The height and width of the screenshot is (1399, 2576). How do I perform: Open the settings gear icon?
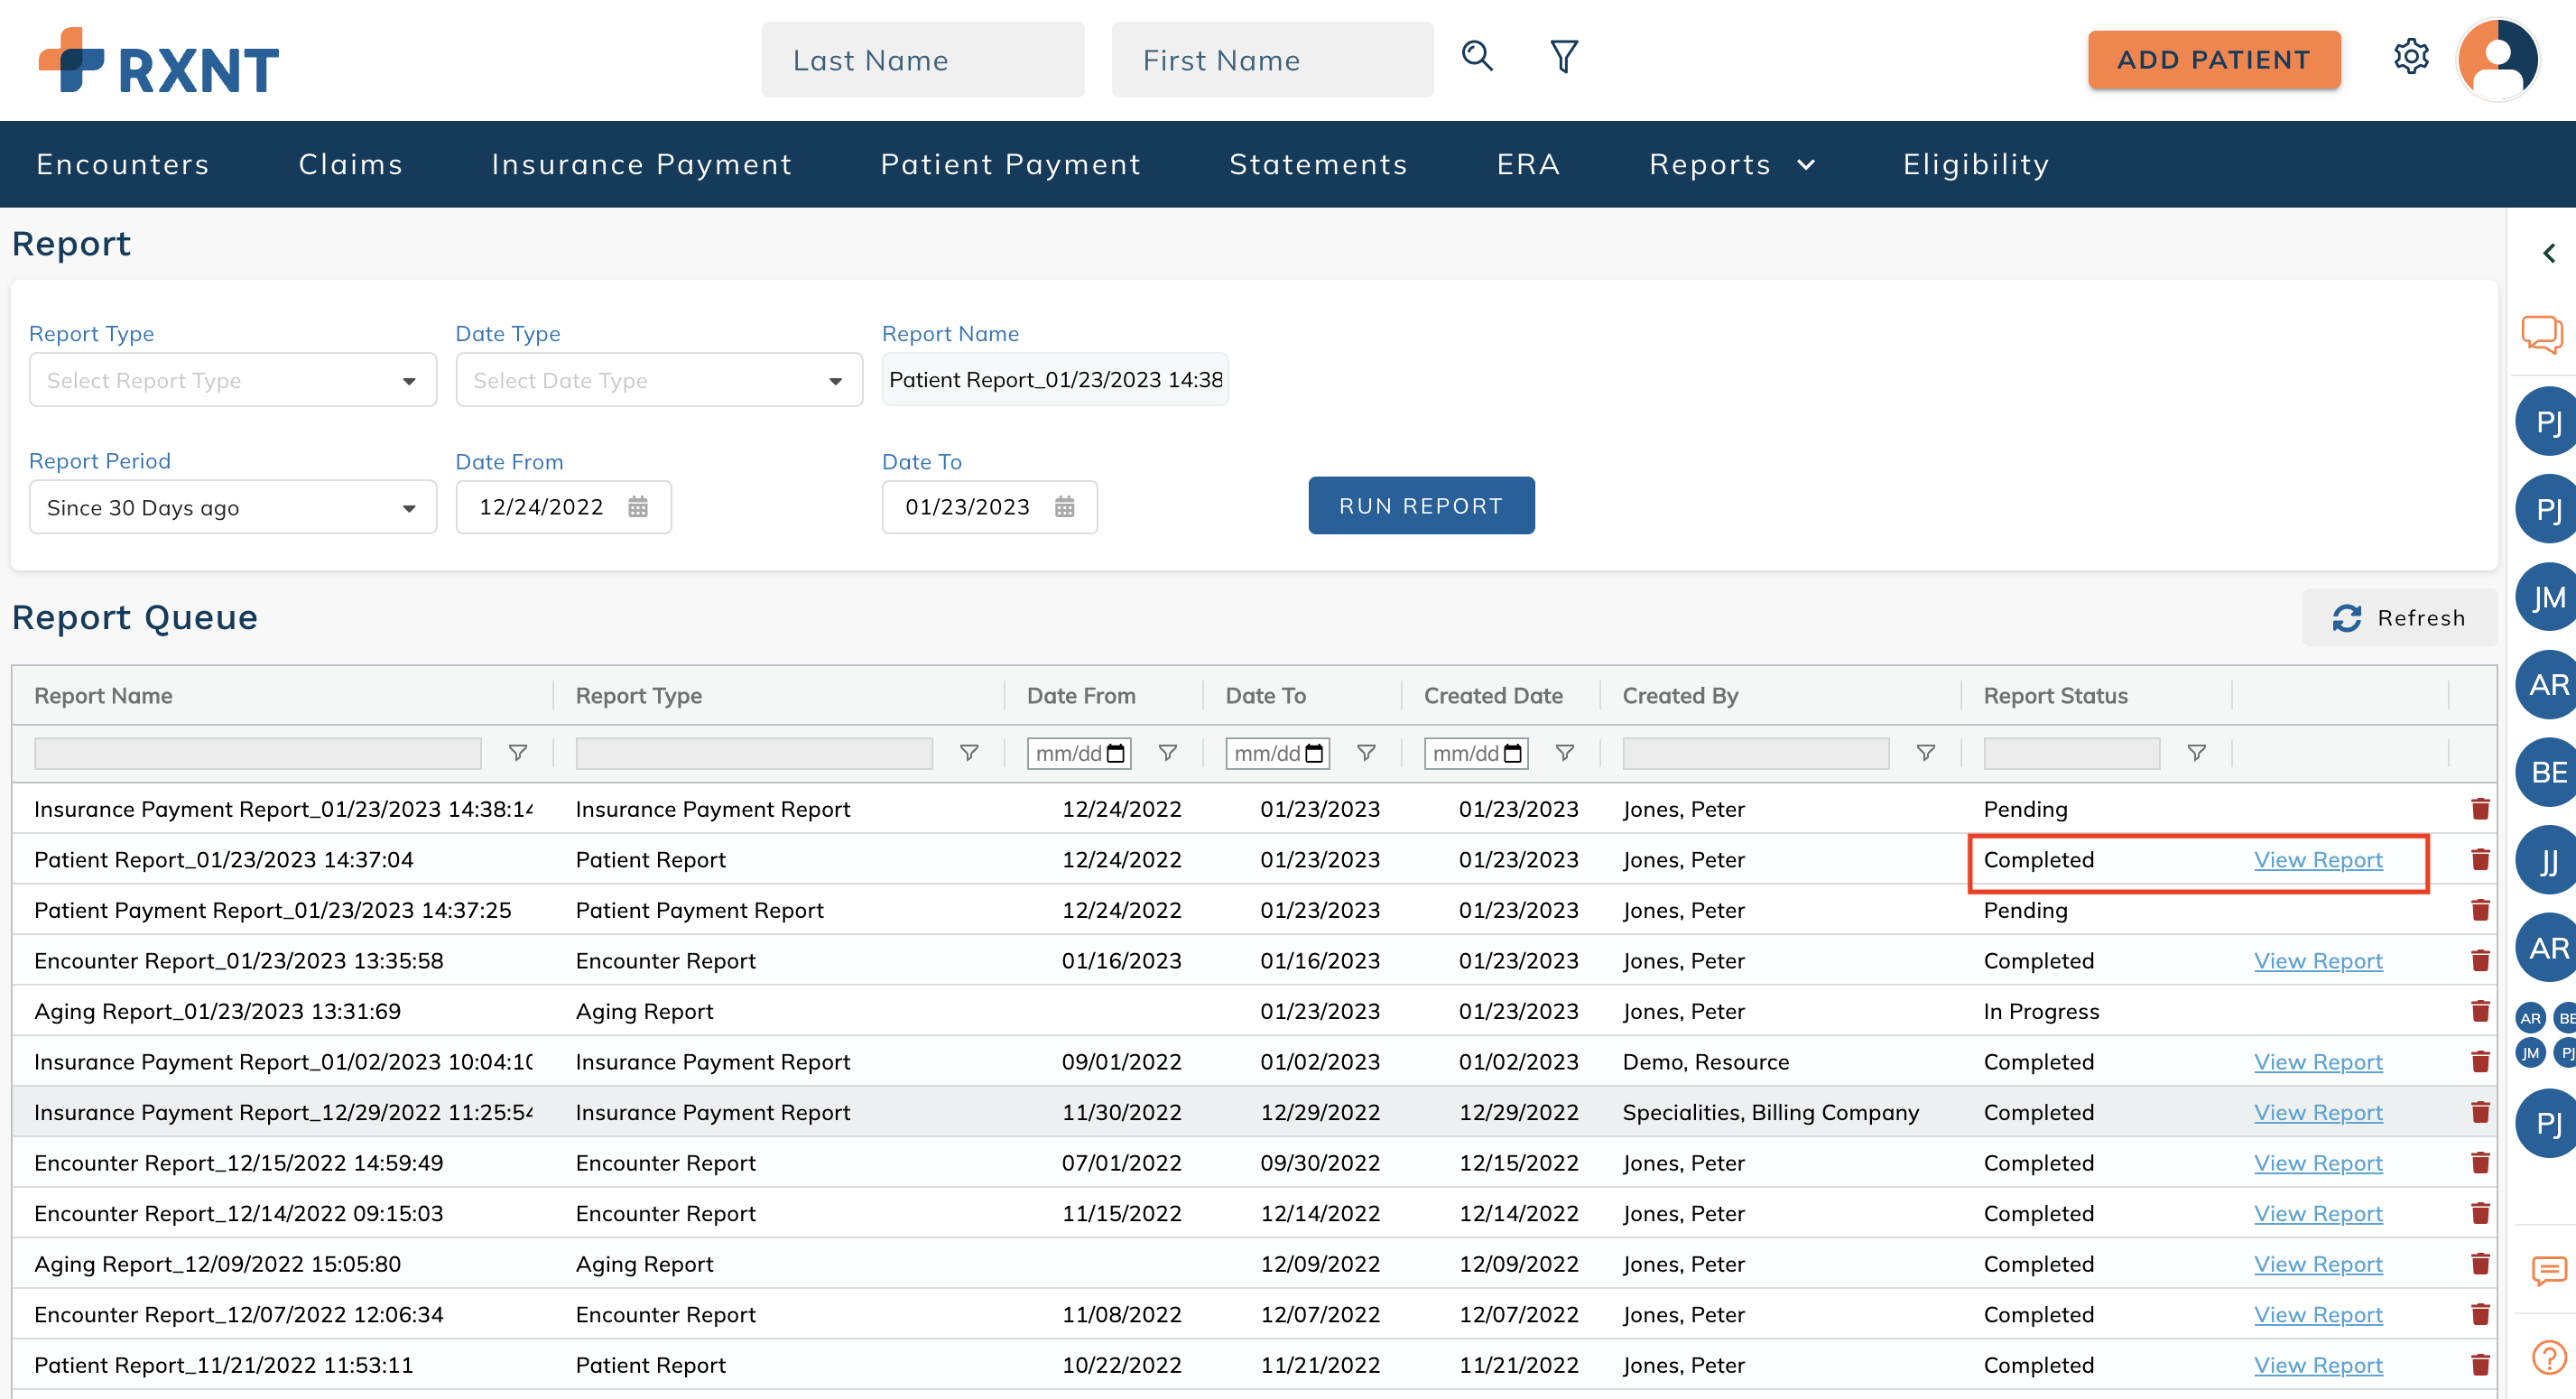[x=2411, y=57]
